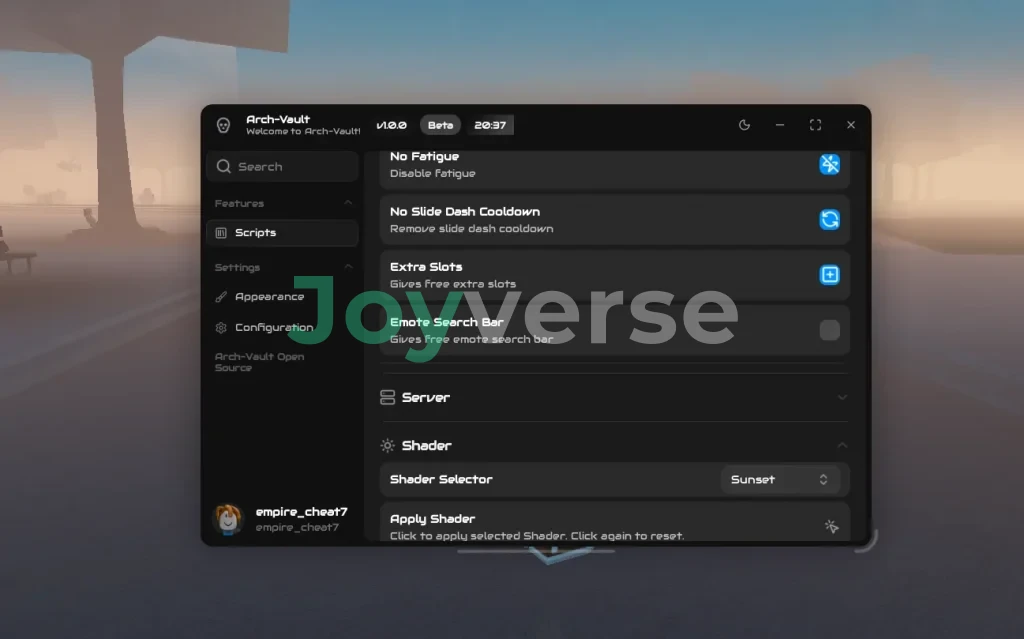
Task: Open the Shader Selector Sunset dropdown
Action: [x=780, y=479]
